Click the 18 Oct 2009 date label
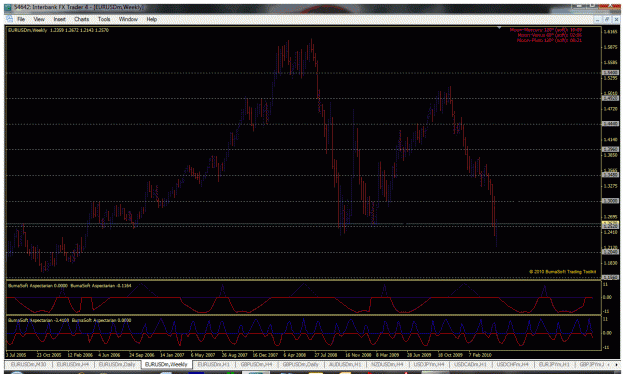The height and width of the screenshot is (374, 625). pyautogui.click(x=450, y=355)
